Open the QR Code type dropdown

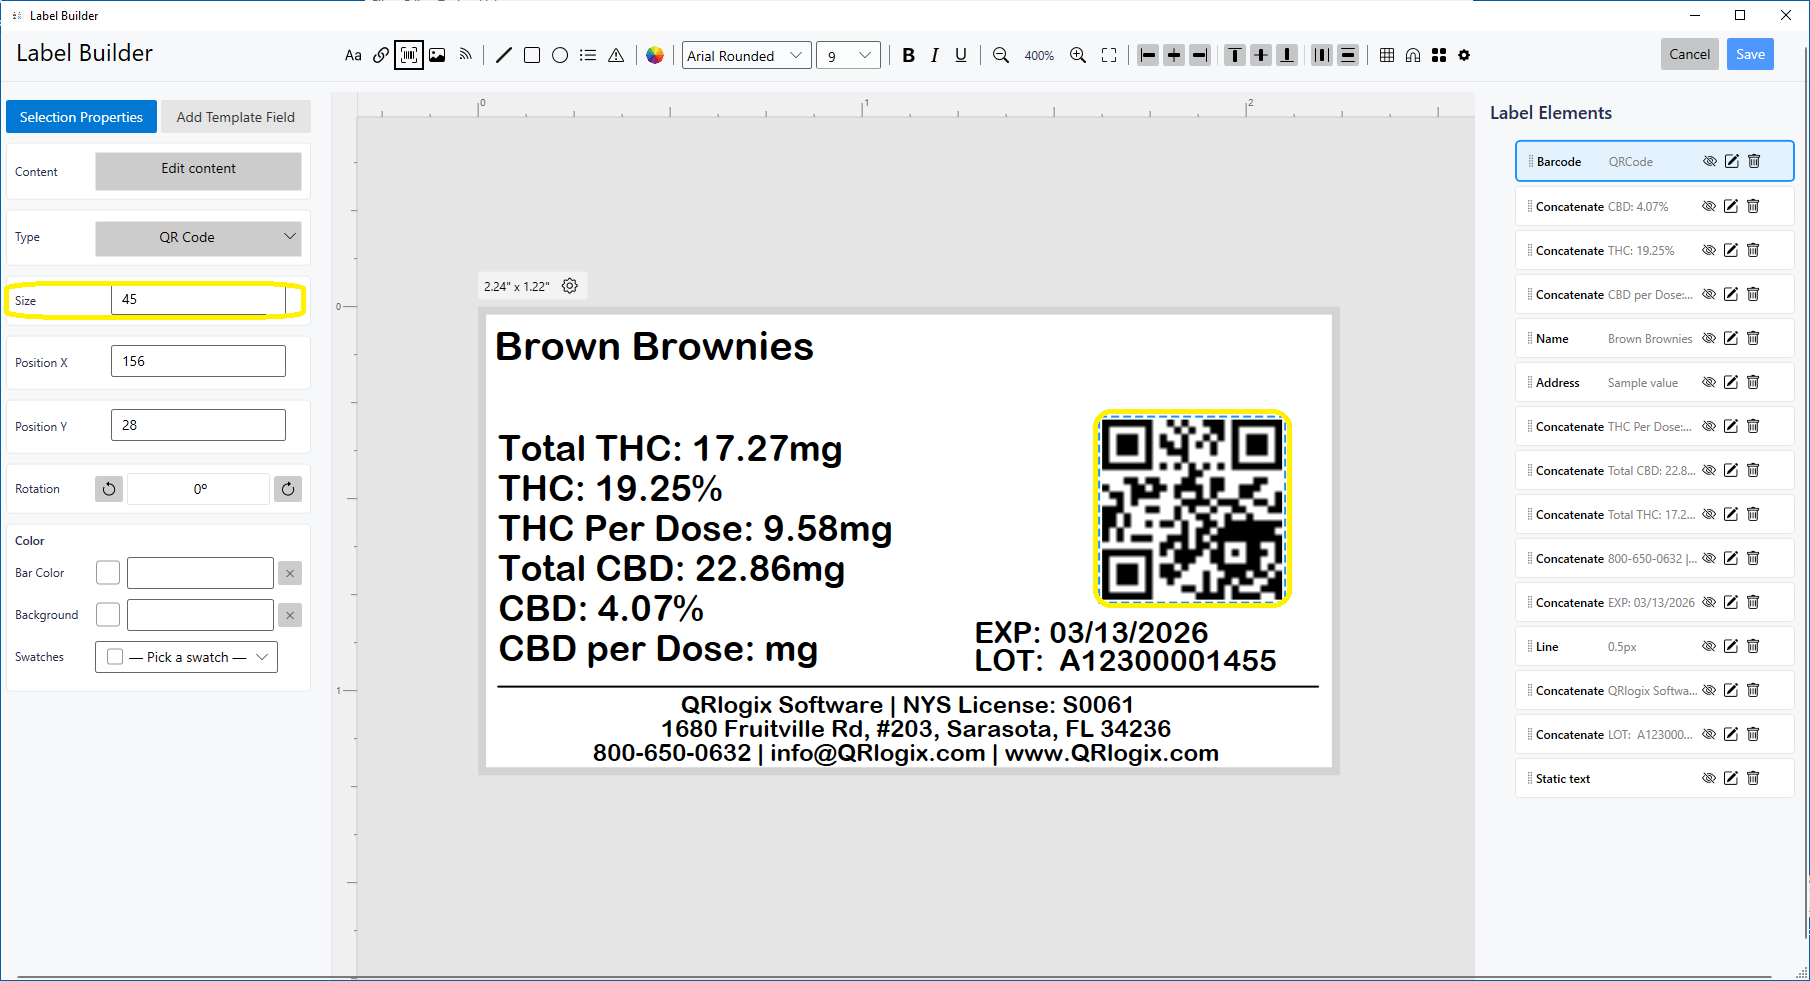(198, 237)
